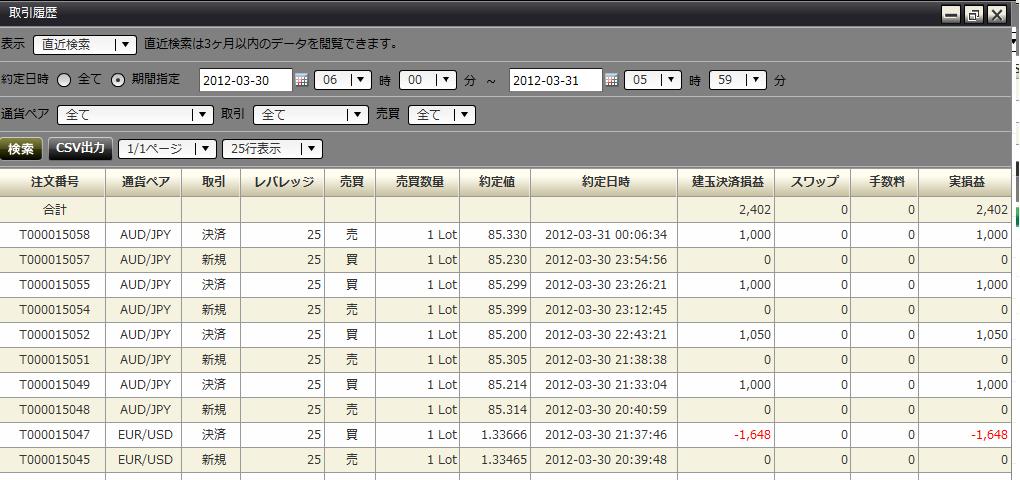Open the 直近検索 display dropdown

coord(85,44)
